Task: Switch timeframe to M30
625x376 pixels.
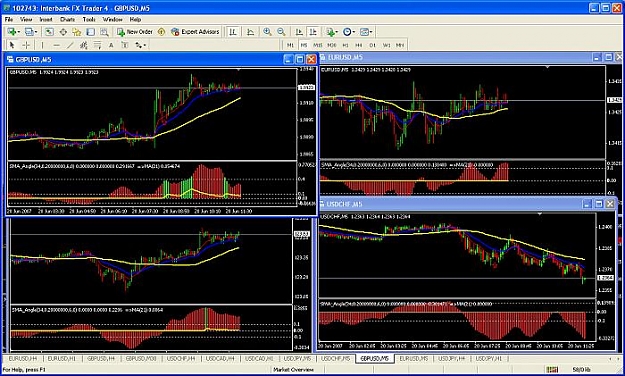Action: pyautogui.click(x=332, y=45)
